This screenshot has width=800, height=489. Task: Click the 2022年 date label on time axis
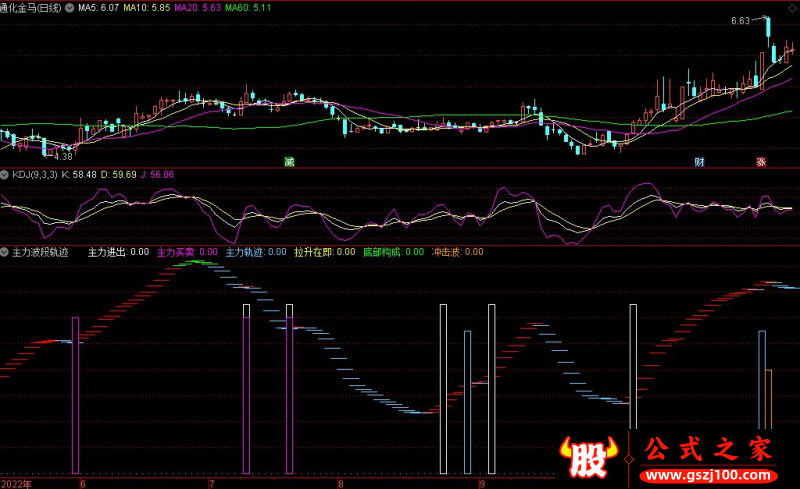coord(16,482)
